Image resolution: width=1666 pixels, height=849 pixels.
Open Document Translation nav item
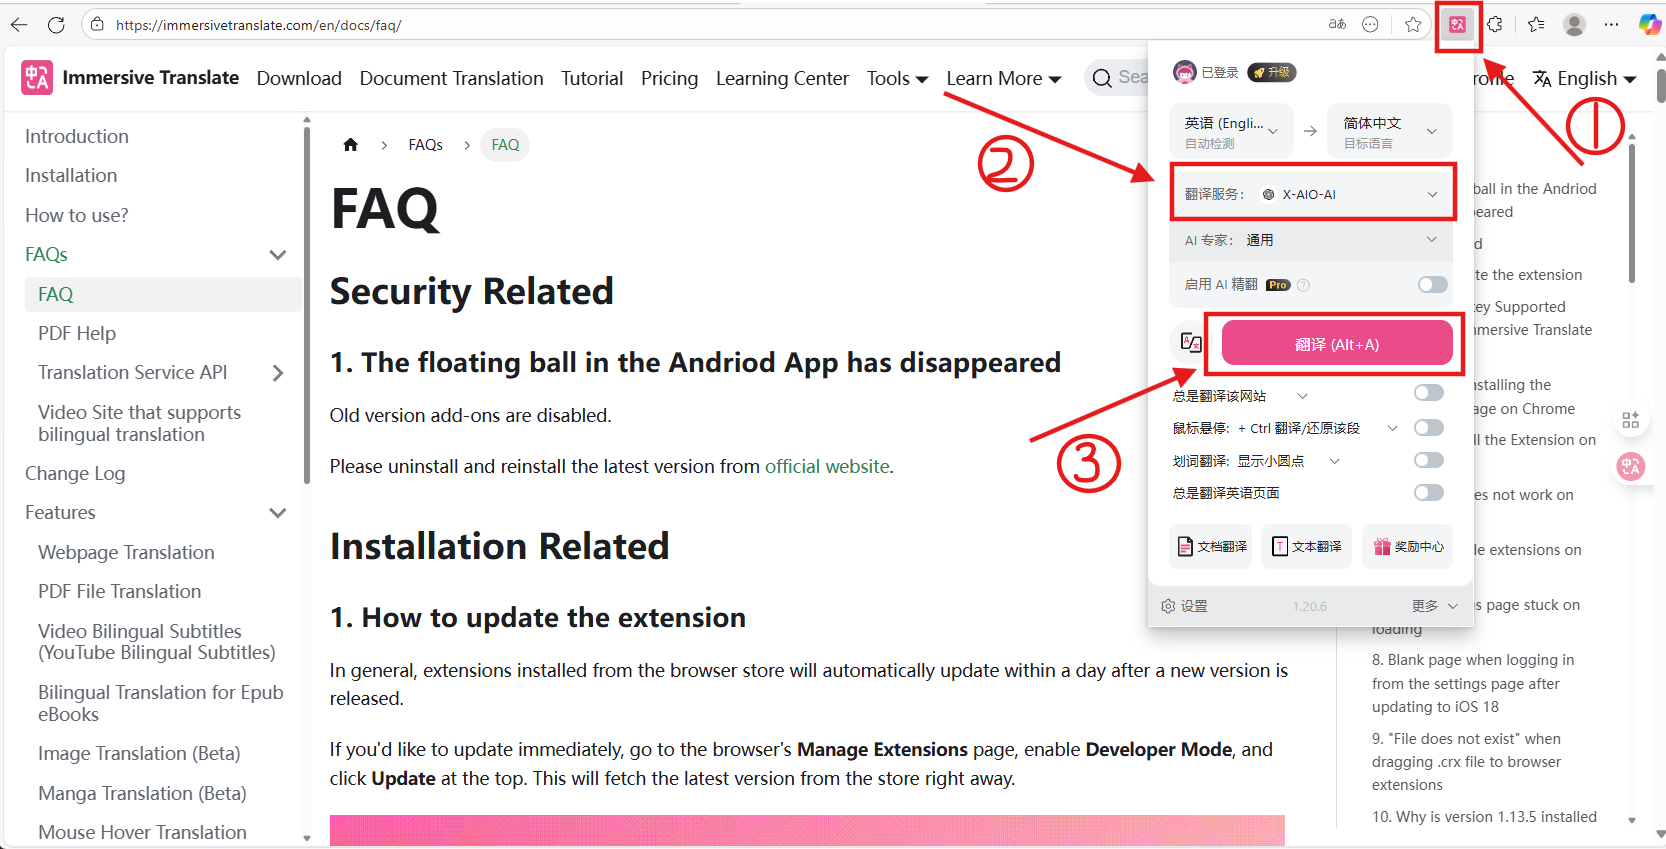point(451,78)
